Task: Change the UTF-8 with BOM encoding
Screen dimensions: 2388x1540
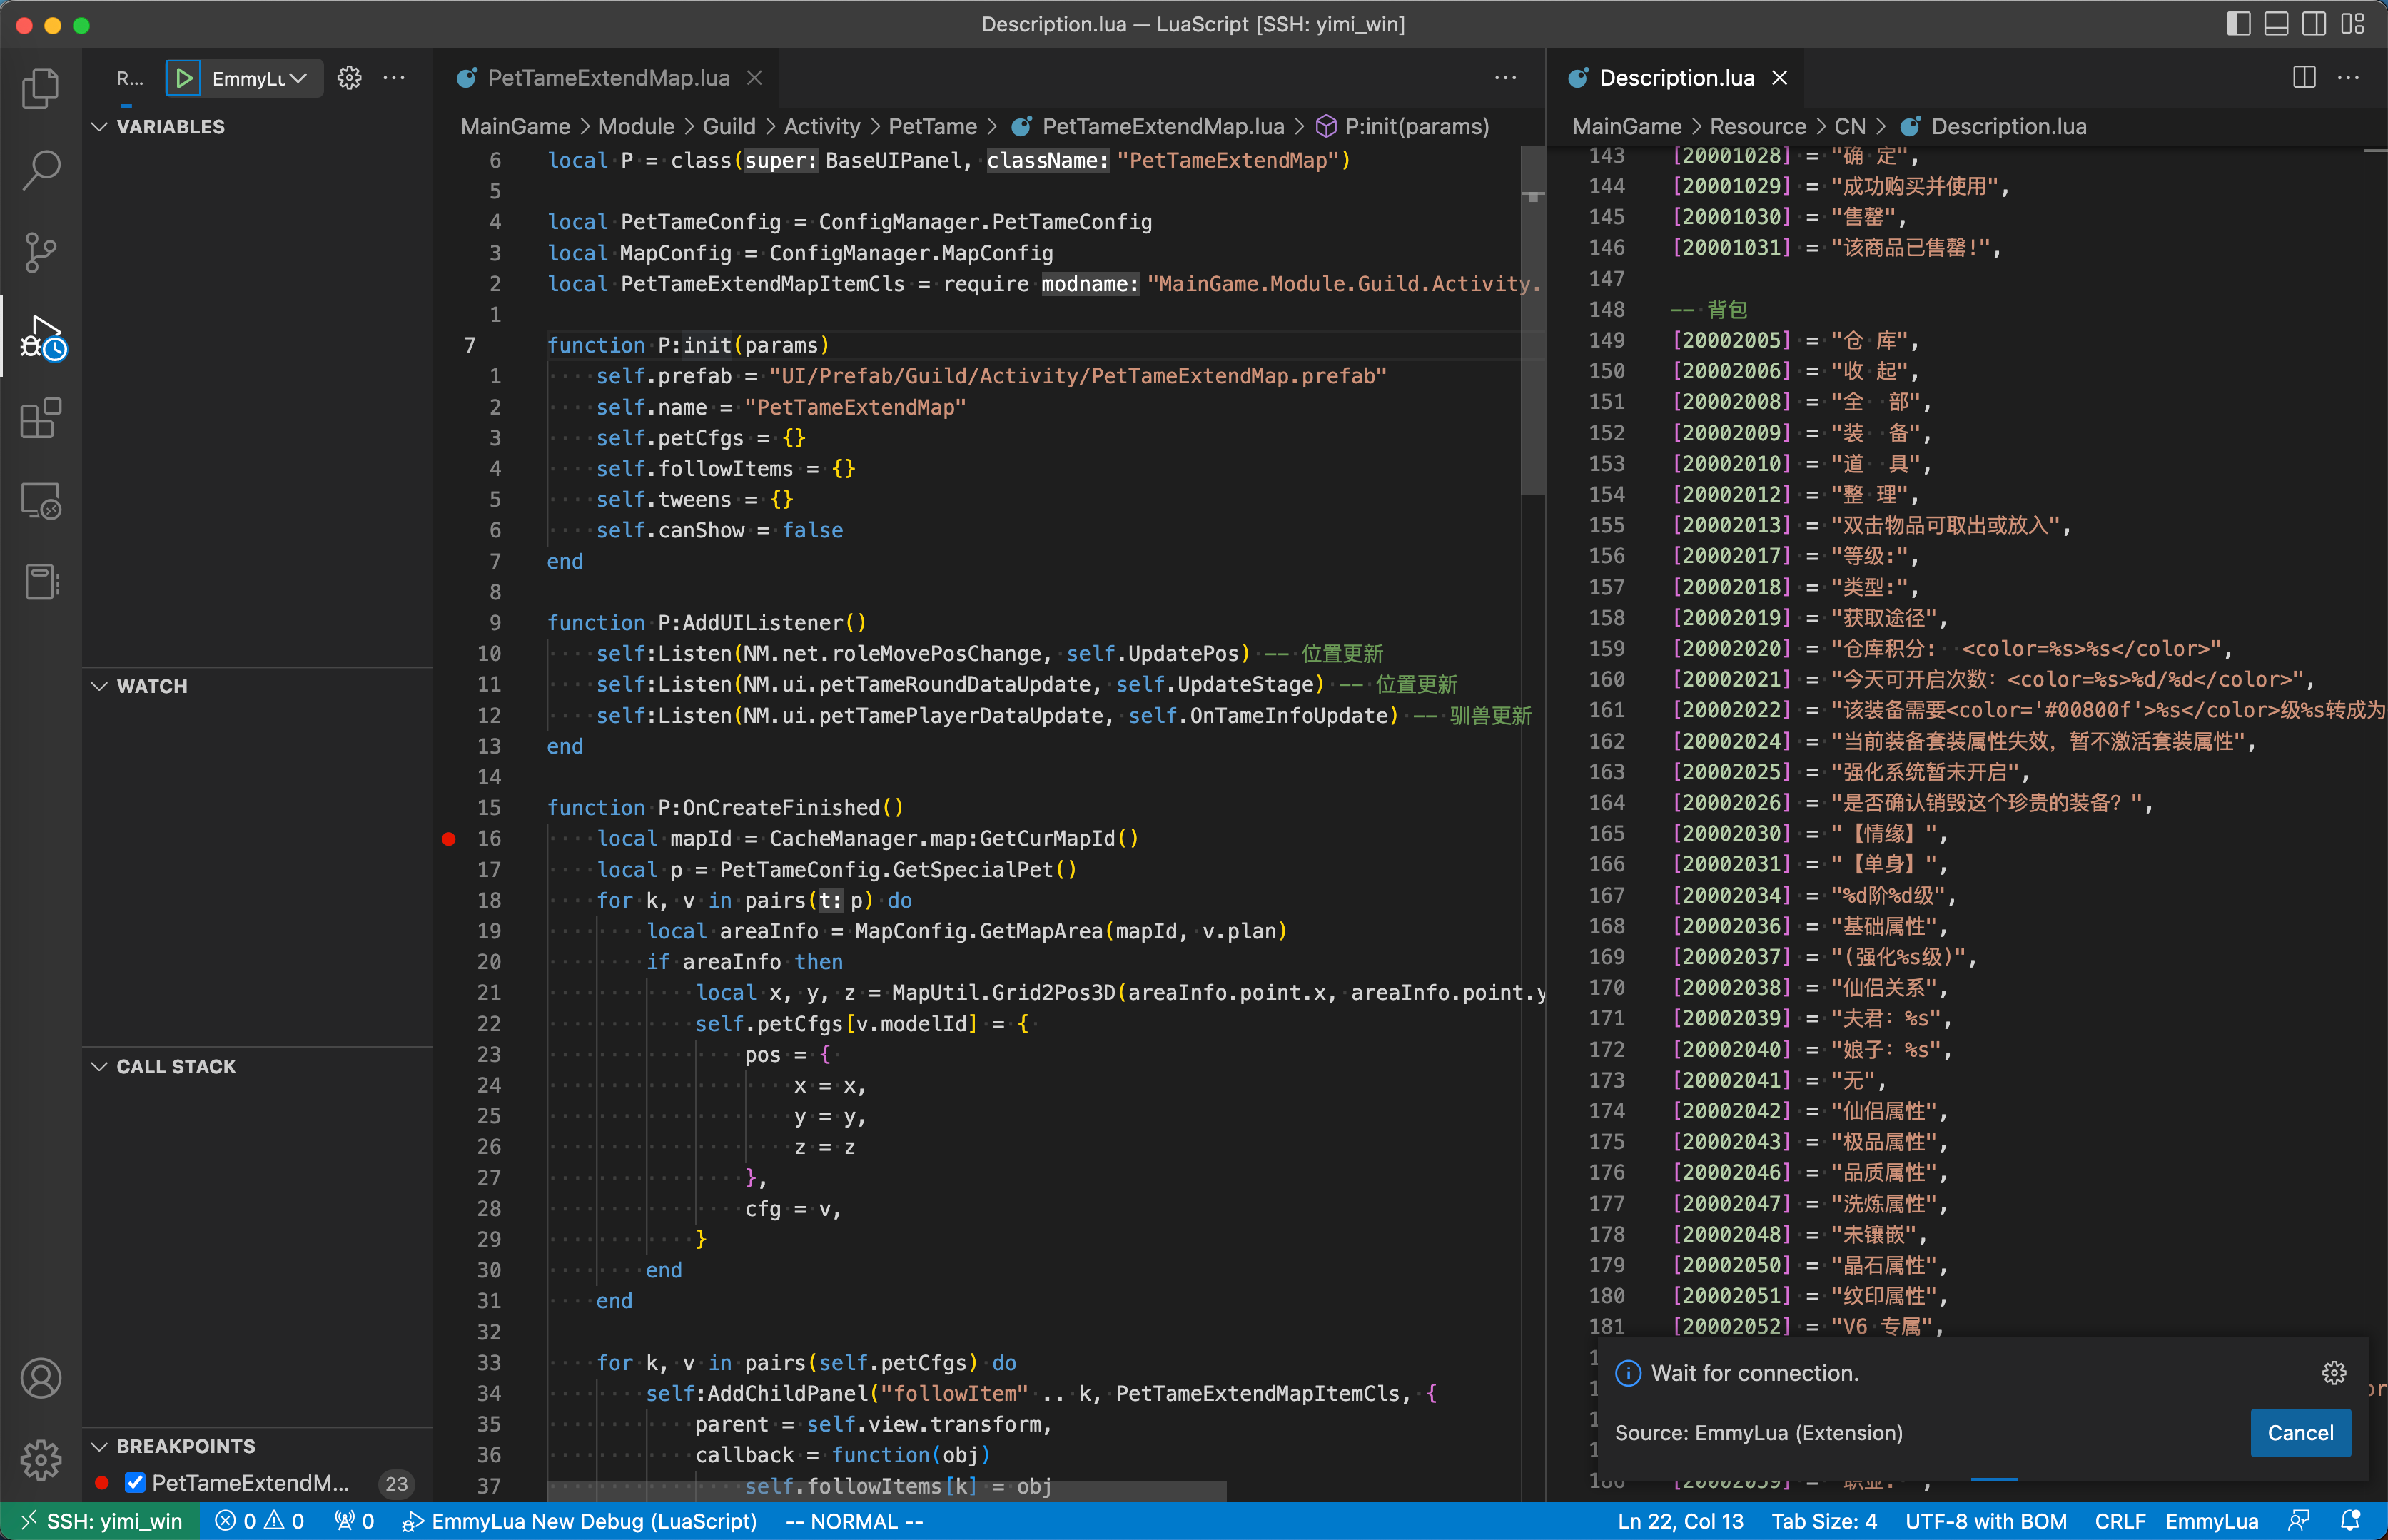Action: [x=1985, y=1521]
